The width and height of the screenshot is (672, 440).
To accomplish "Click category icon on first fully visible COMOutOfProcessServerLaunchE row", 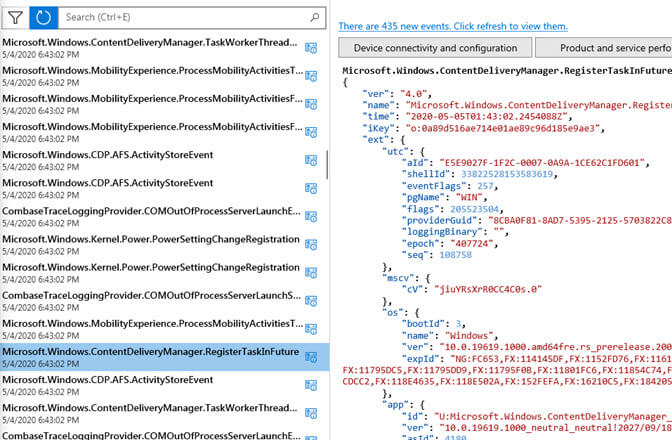I will (x=311, y=217).
